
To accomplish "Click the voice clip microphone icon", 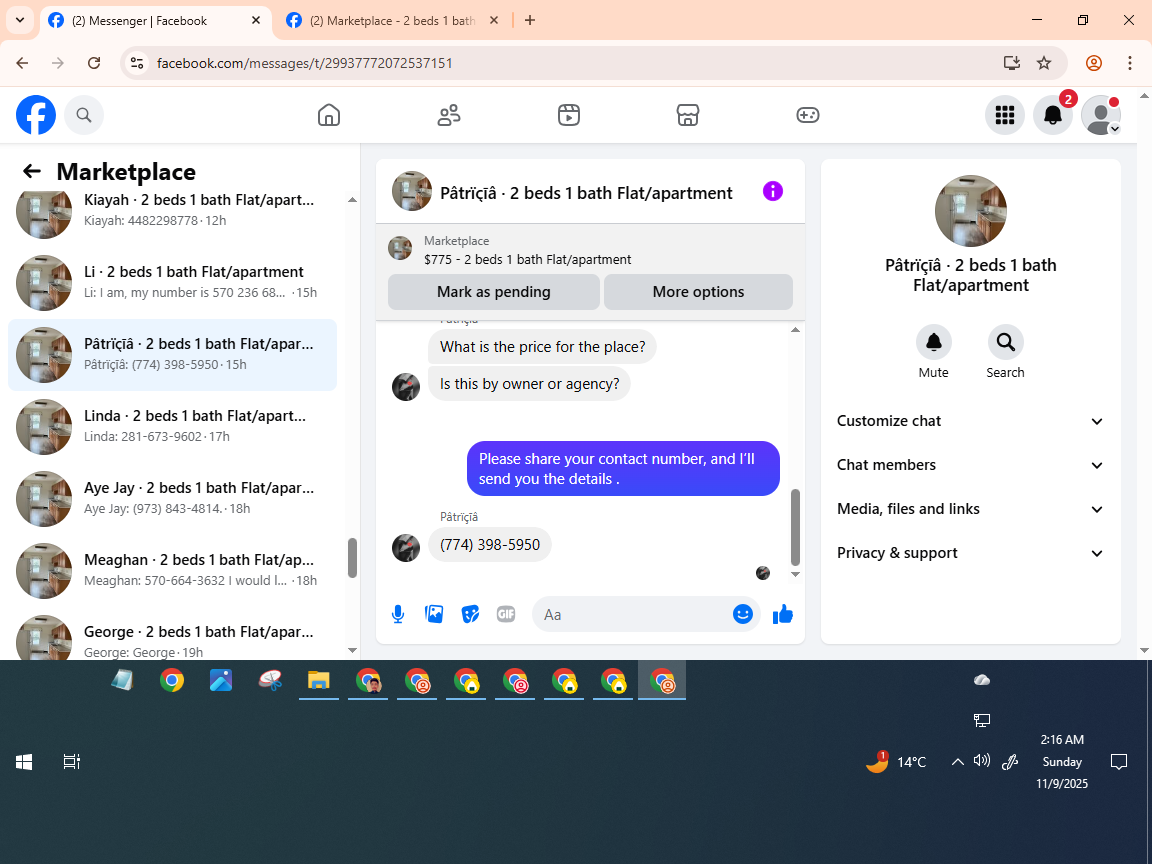I will pyautogui.click(x=397, y=614).
